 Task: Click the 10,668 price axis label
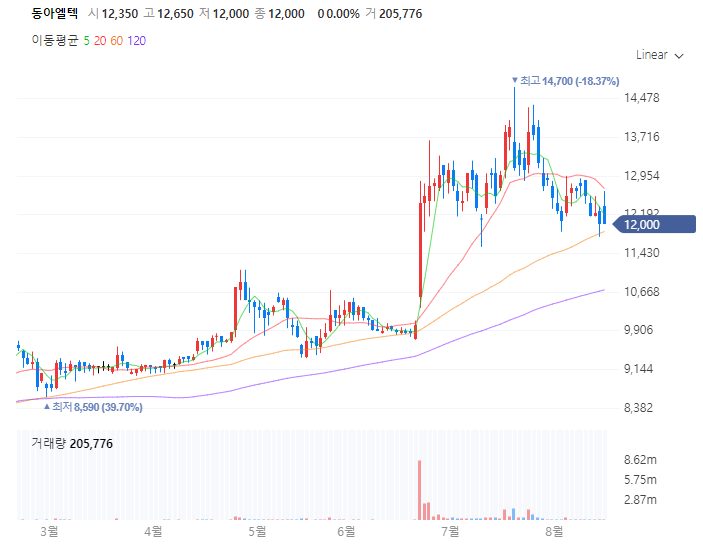coord(642,292)
